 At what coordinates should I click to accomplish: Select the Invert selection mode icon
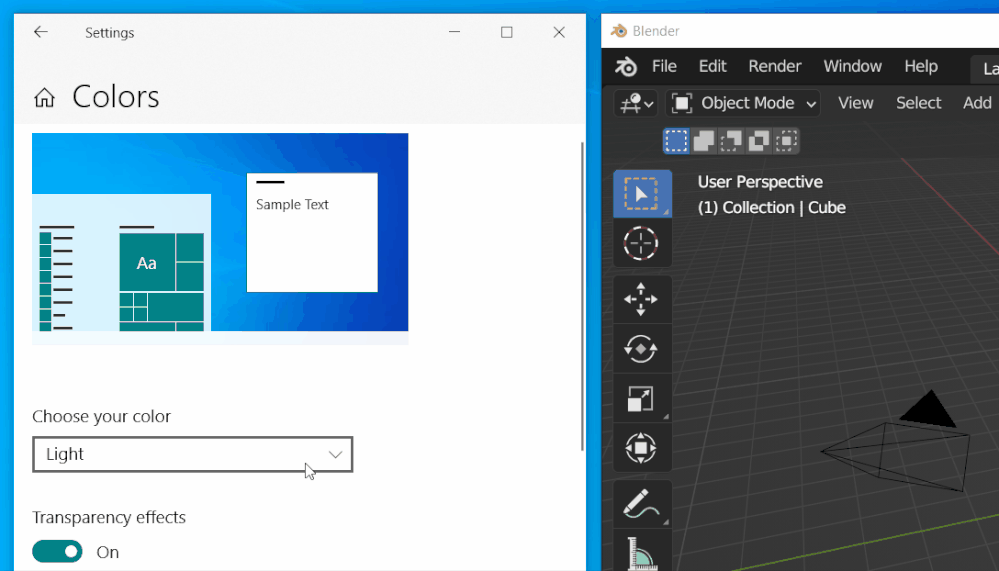(x=759, y=141)
